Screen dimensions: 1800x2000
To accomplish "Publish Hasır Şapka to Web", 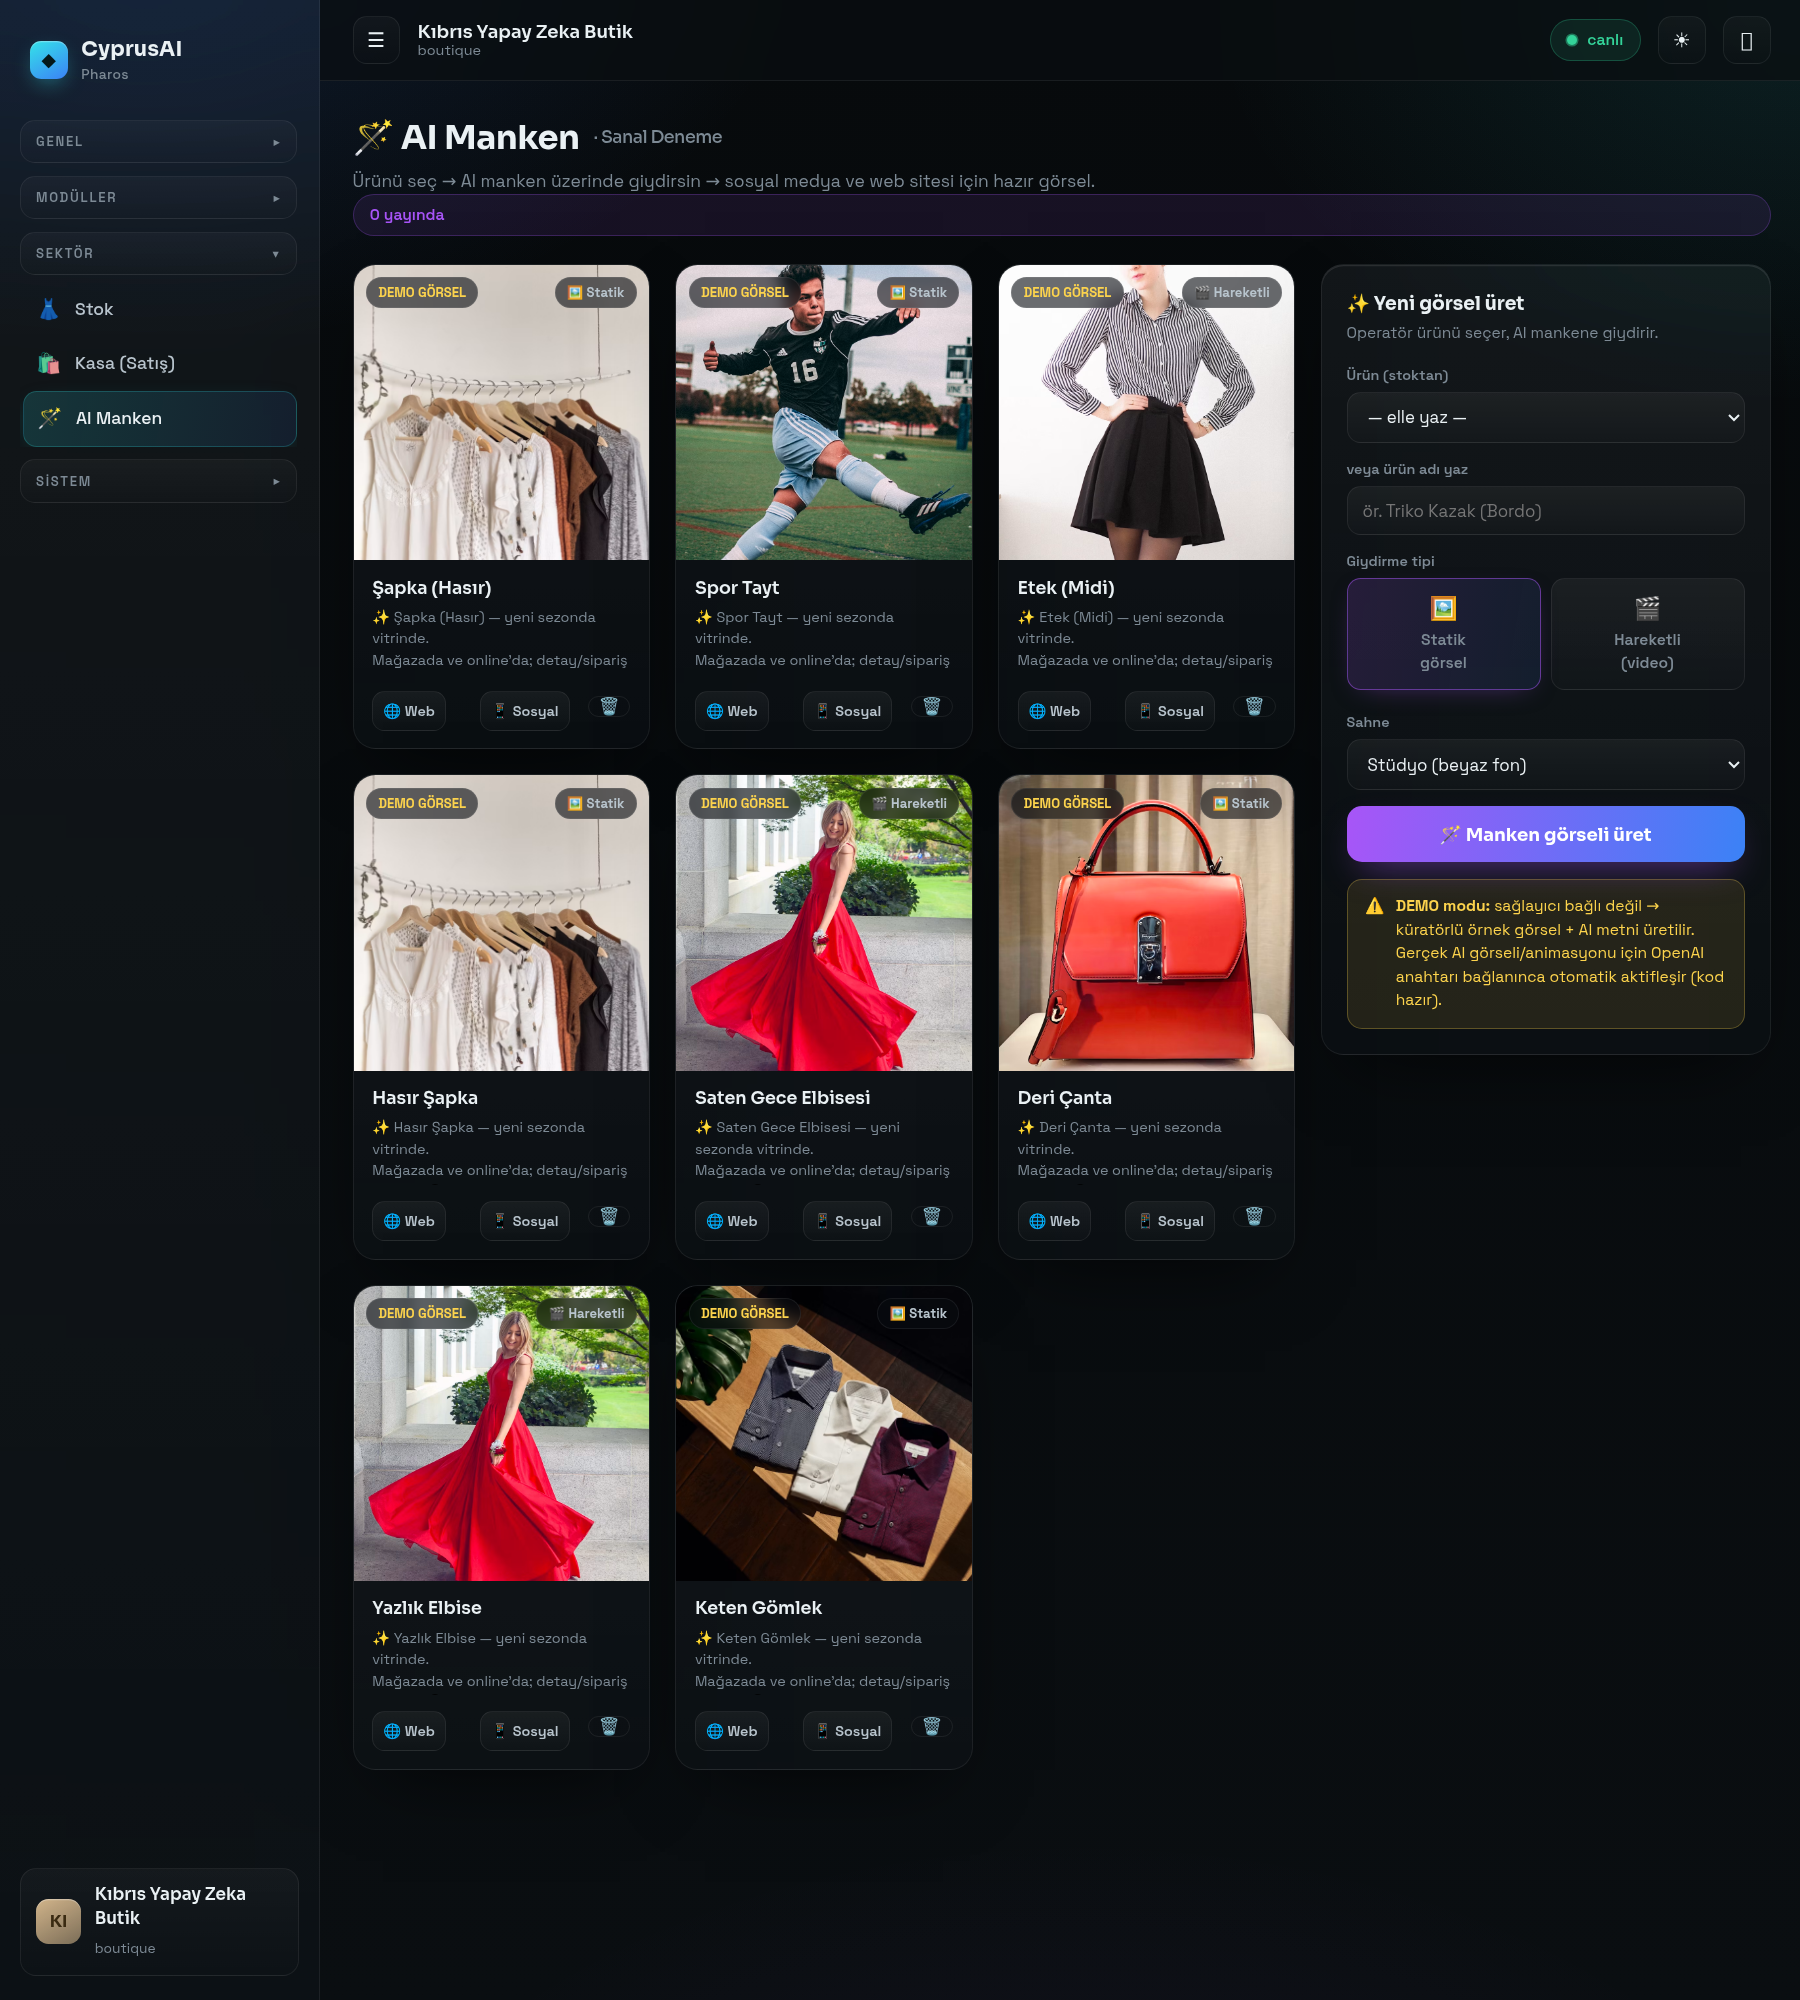I will point(409,1221).
